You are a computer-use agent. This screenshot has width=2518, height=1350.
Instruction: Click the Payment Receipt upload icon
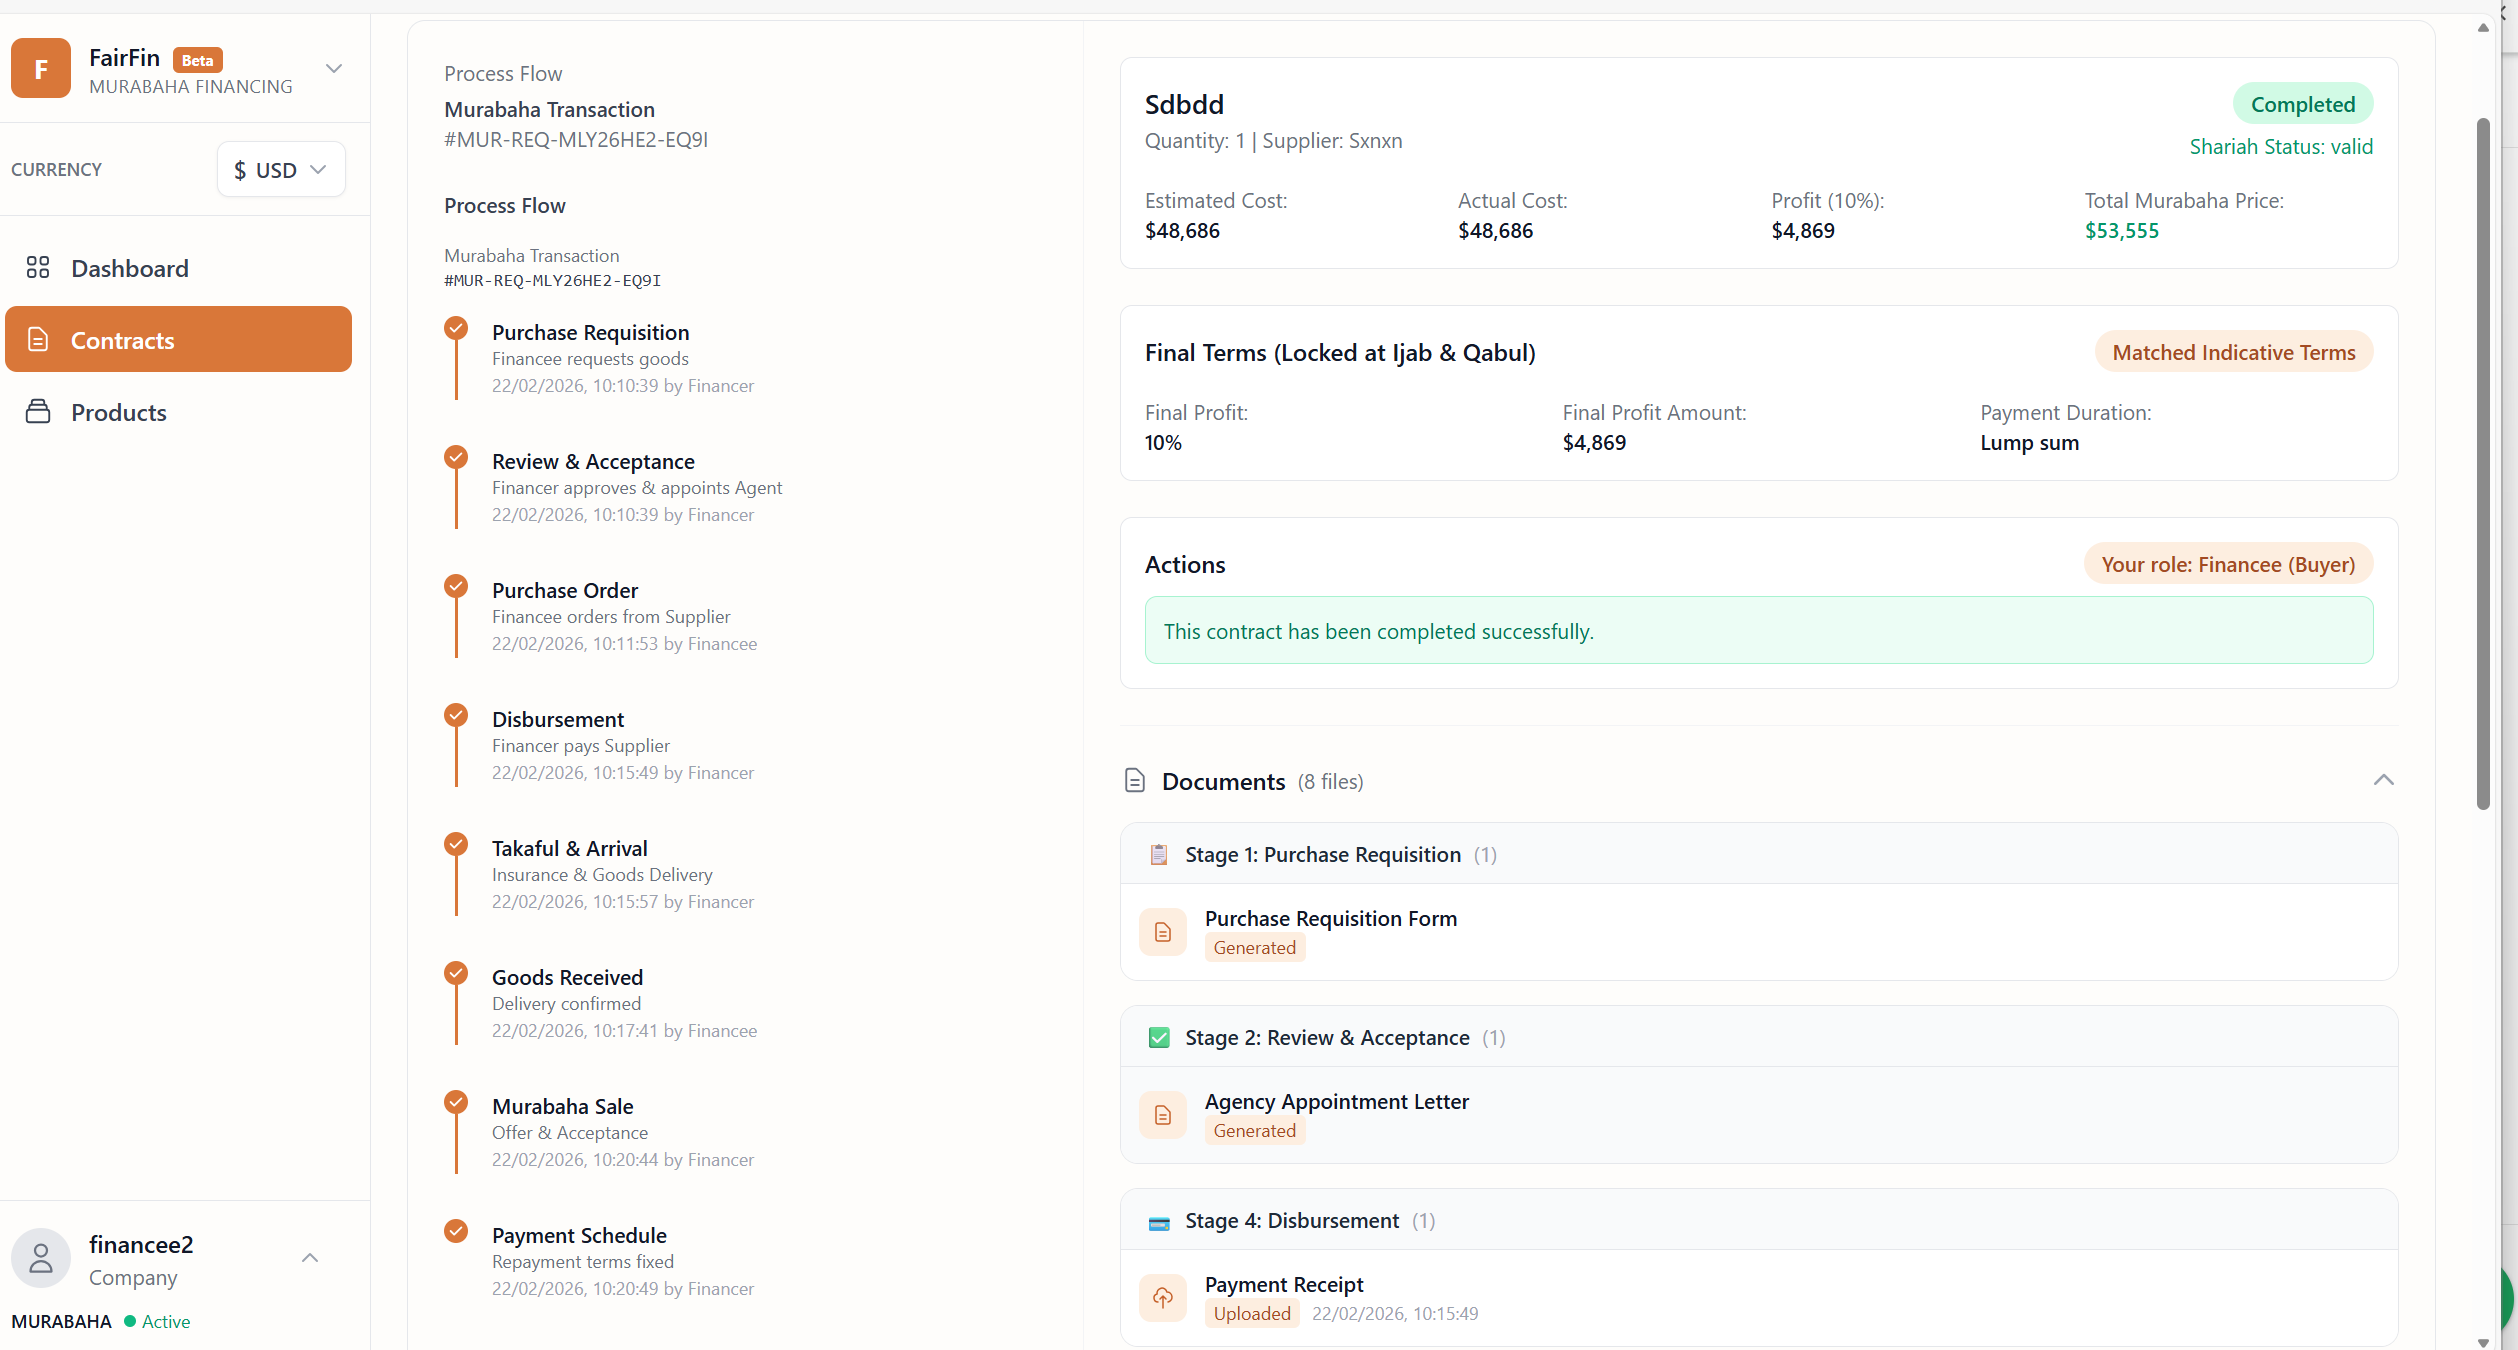coord(1163,1298)
